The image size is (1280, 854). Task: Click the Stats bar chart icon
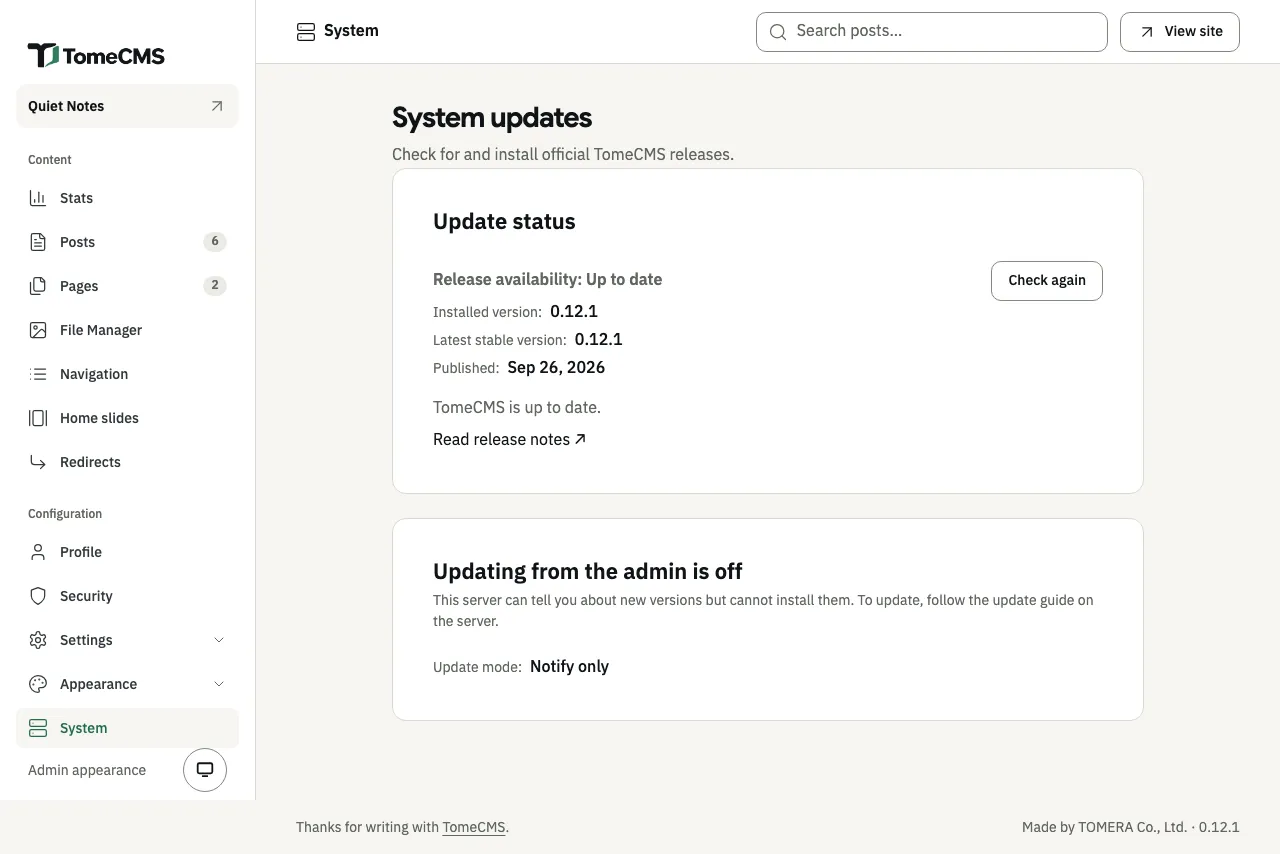pos(38,198)
